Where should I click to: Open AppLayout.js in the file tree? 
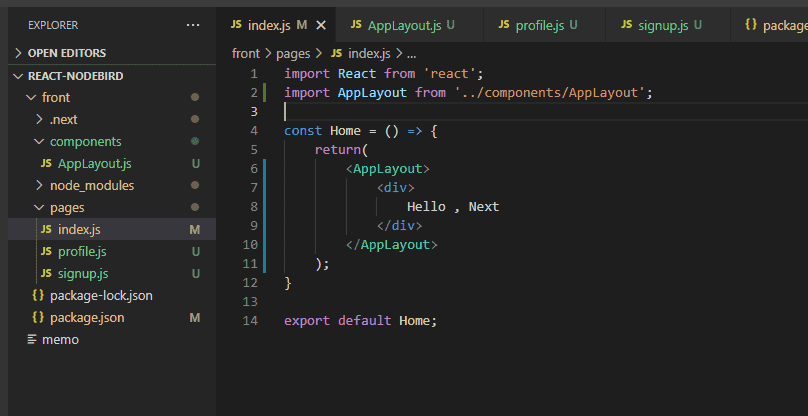click(x=112, y=164)
